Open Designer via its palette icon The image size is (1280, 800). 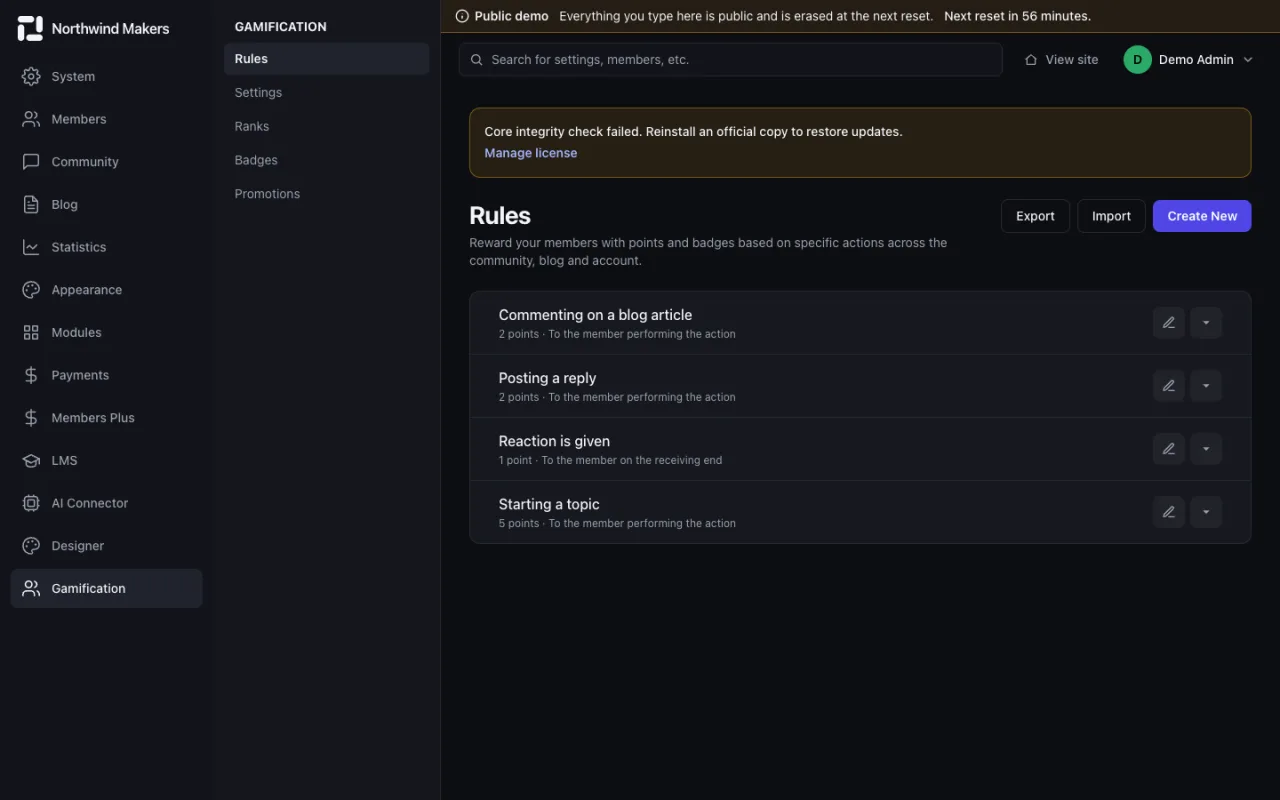(x=31, y=546)
